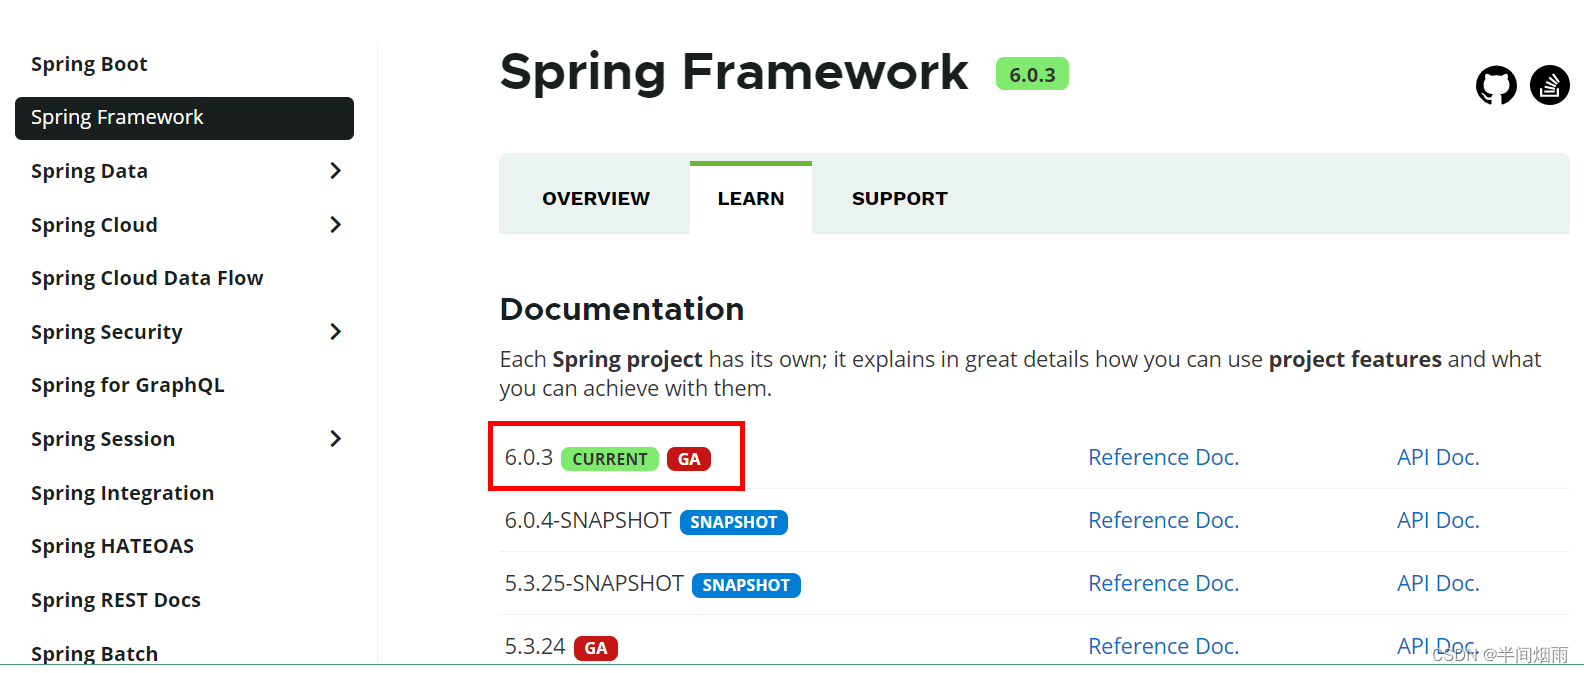Click the 5.3.24 version text

point(535,646)
